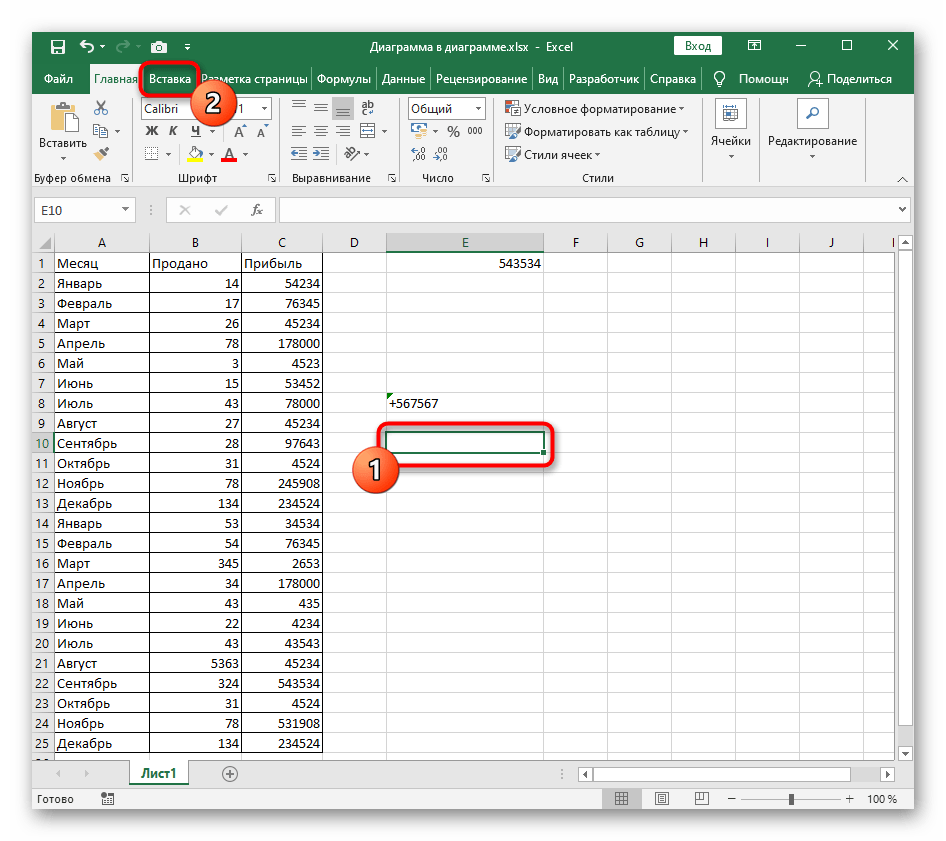
Task: Open the Редактирование group button
Action: pos(812,130)
